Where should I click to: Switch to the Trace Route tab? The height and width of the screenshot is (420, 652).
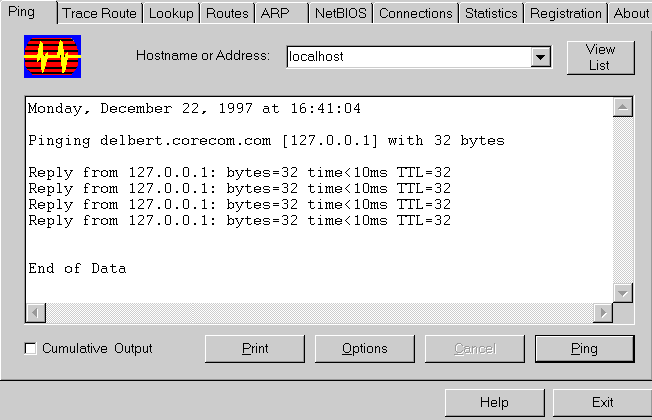(x=99, y=13)
